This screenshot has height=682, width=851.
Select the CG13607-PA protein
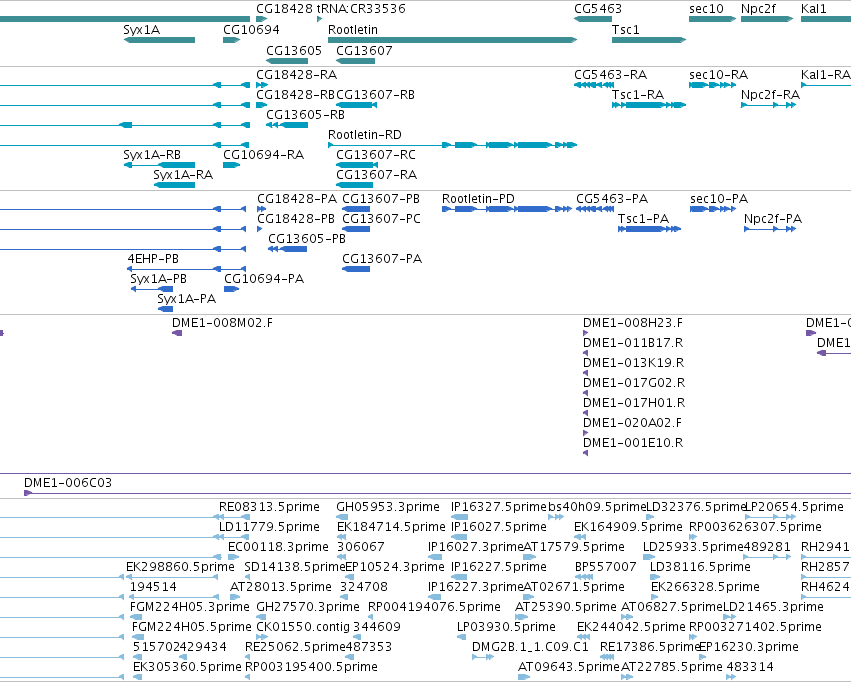pyautogui.click(x=355, y=269)
